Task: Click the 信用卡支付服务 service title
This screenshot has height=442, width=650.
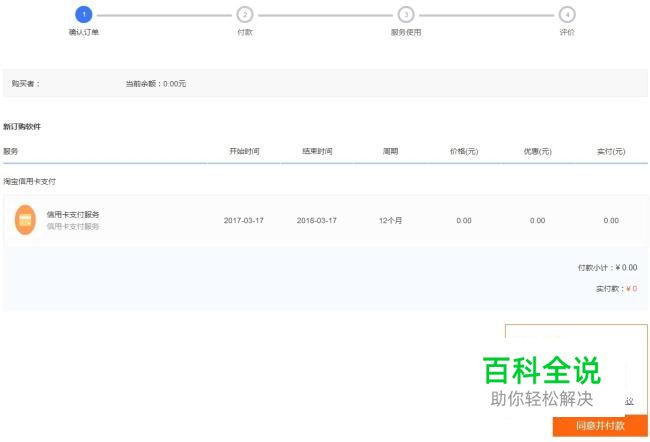Action: tap(73, 214)
